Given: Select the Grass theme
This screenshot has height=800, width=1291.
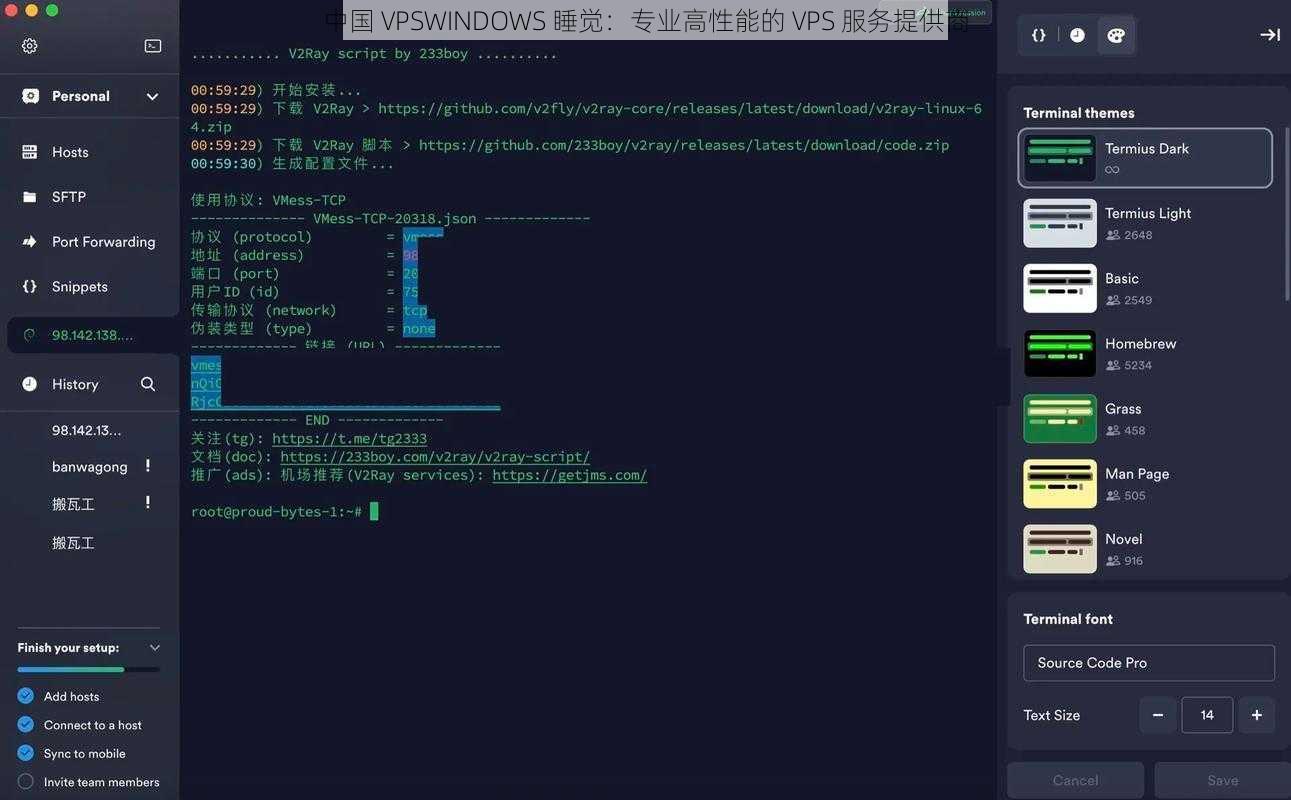Looking at the screenshot, I should click(x=1145, y=418).
